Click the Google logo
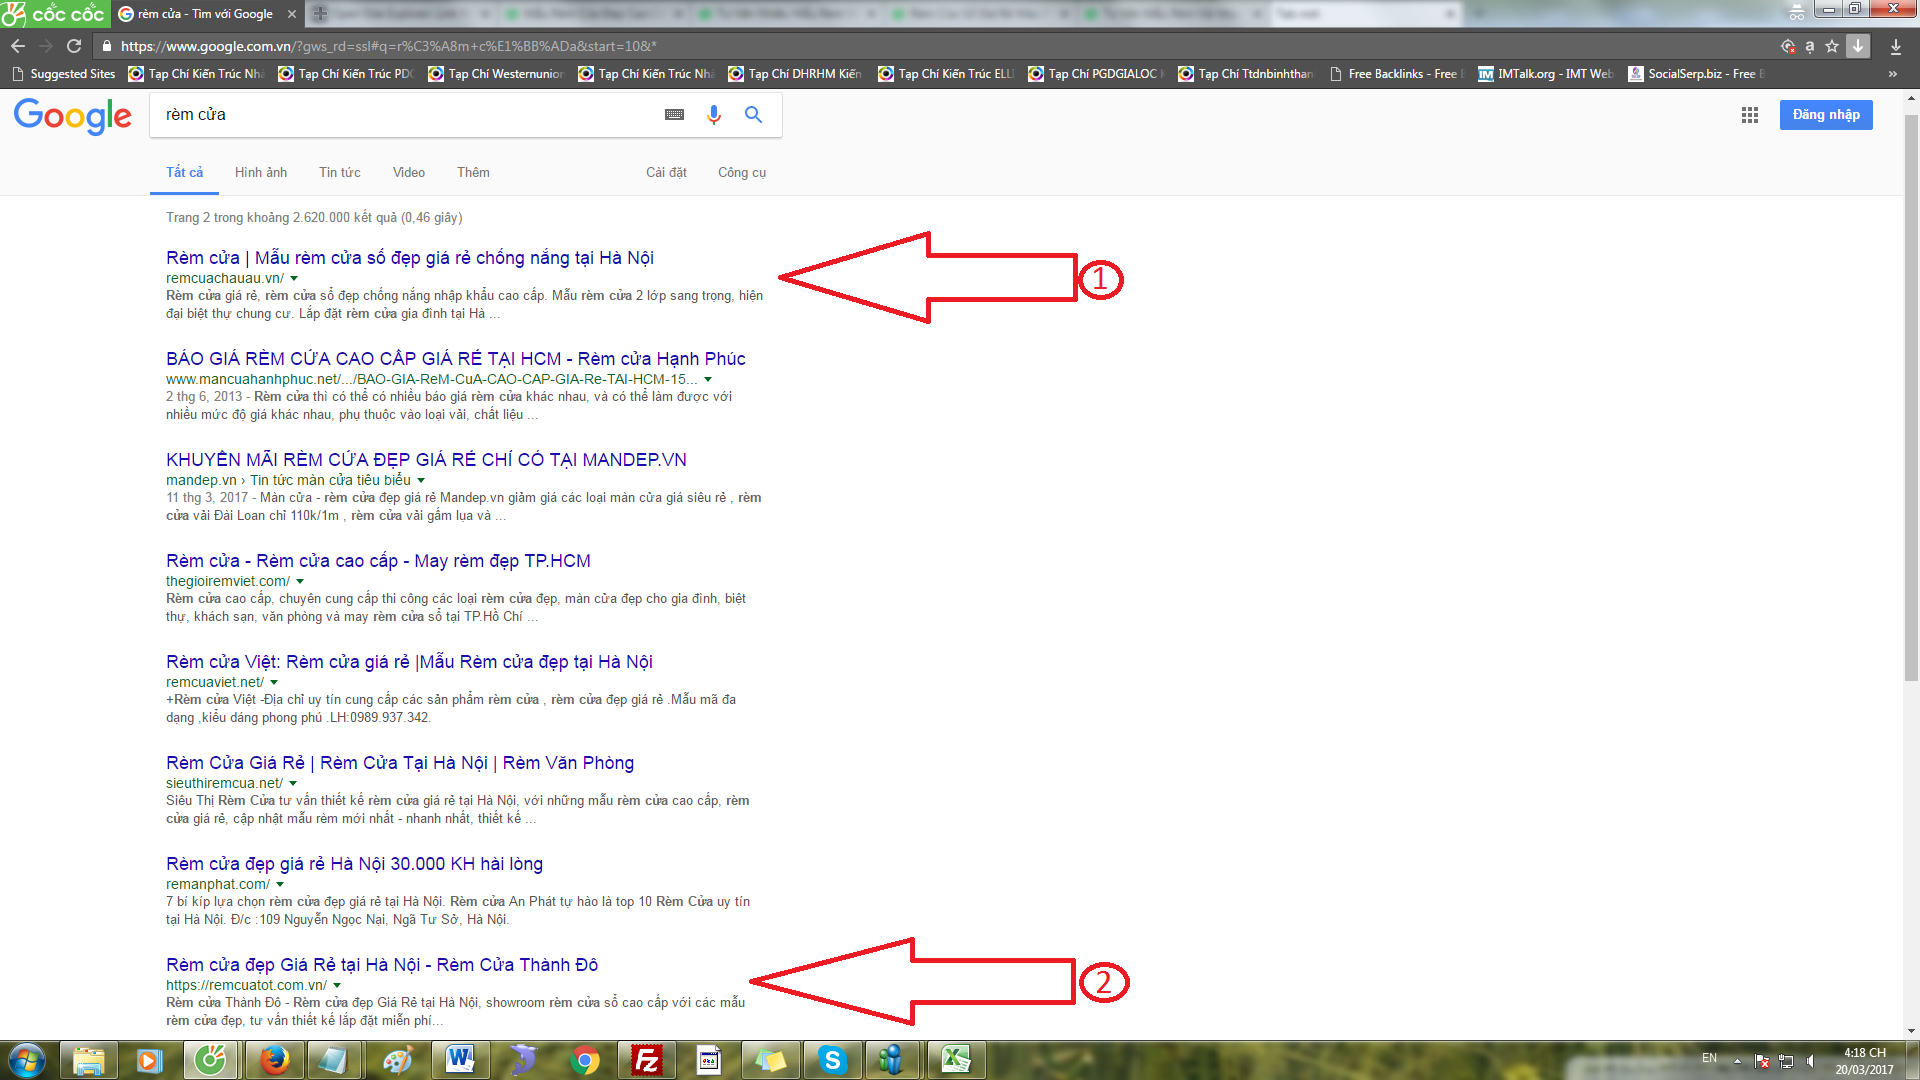Image resolution: width=1920 pixels, height=1080 pixels. point(73,116)
